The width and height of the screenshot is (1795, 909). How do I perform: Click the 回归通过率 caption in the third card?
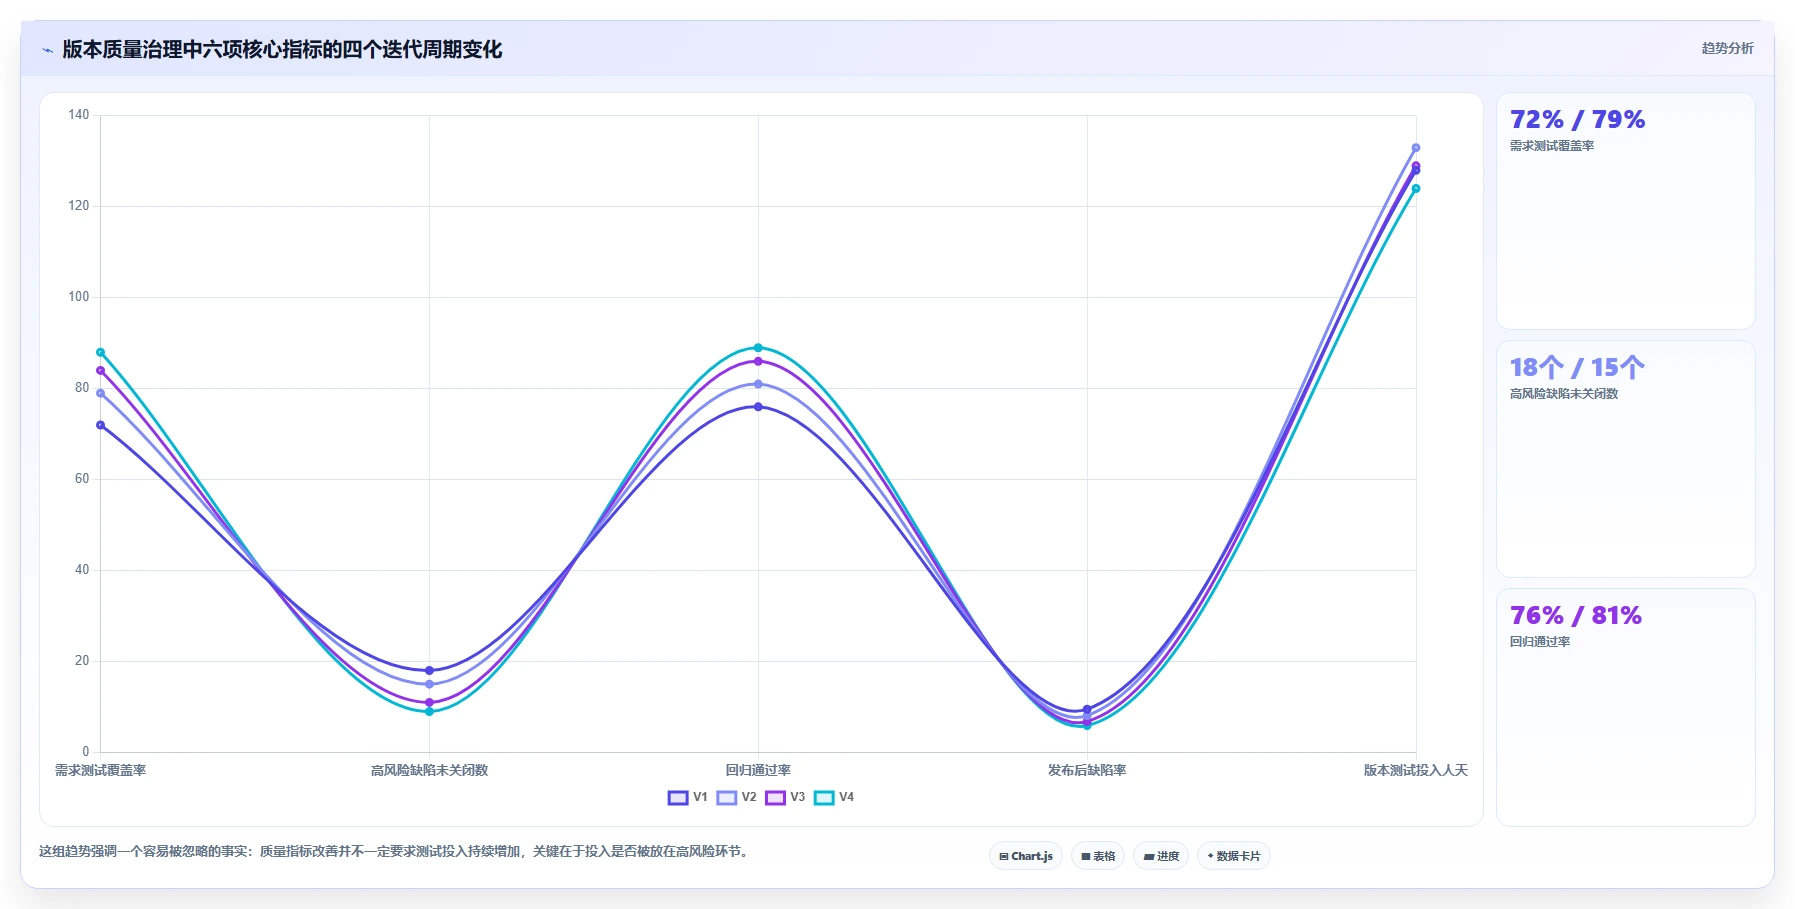[1540, 642]
